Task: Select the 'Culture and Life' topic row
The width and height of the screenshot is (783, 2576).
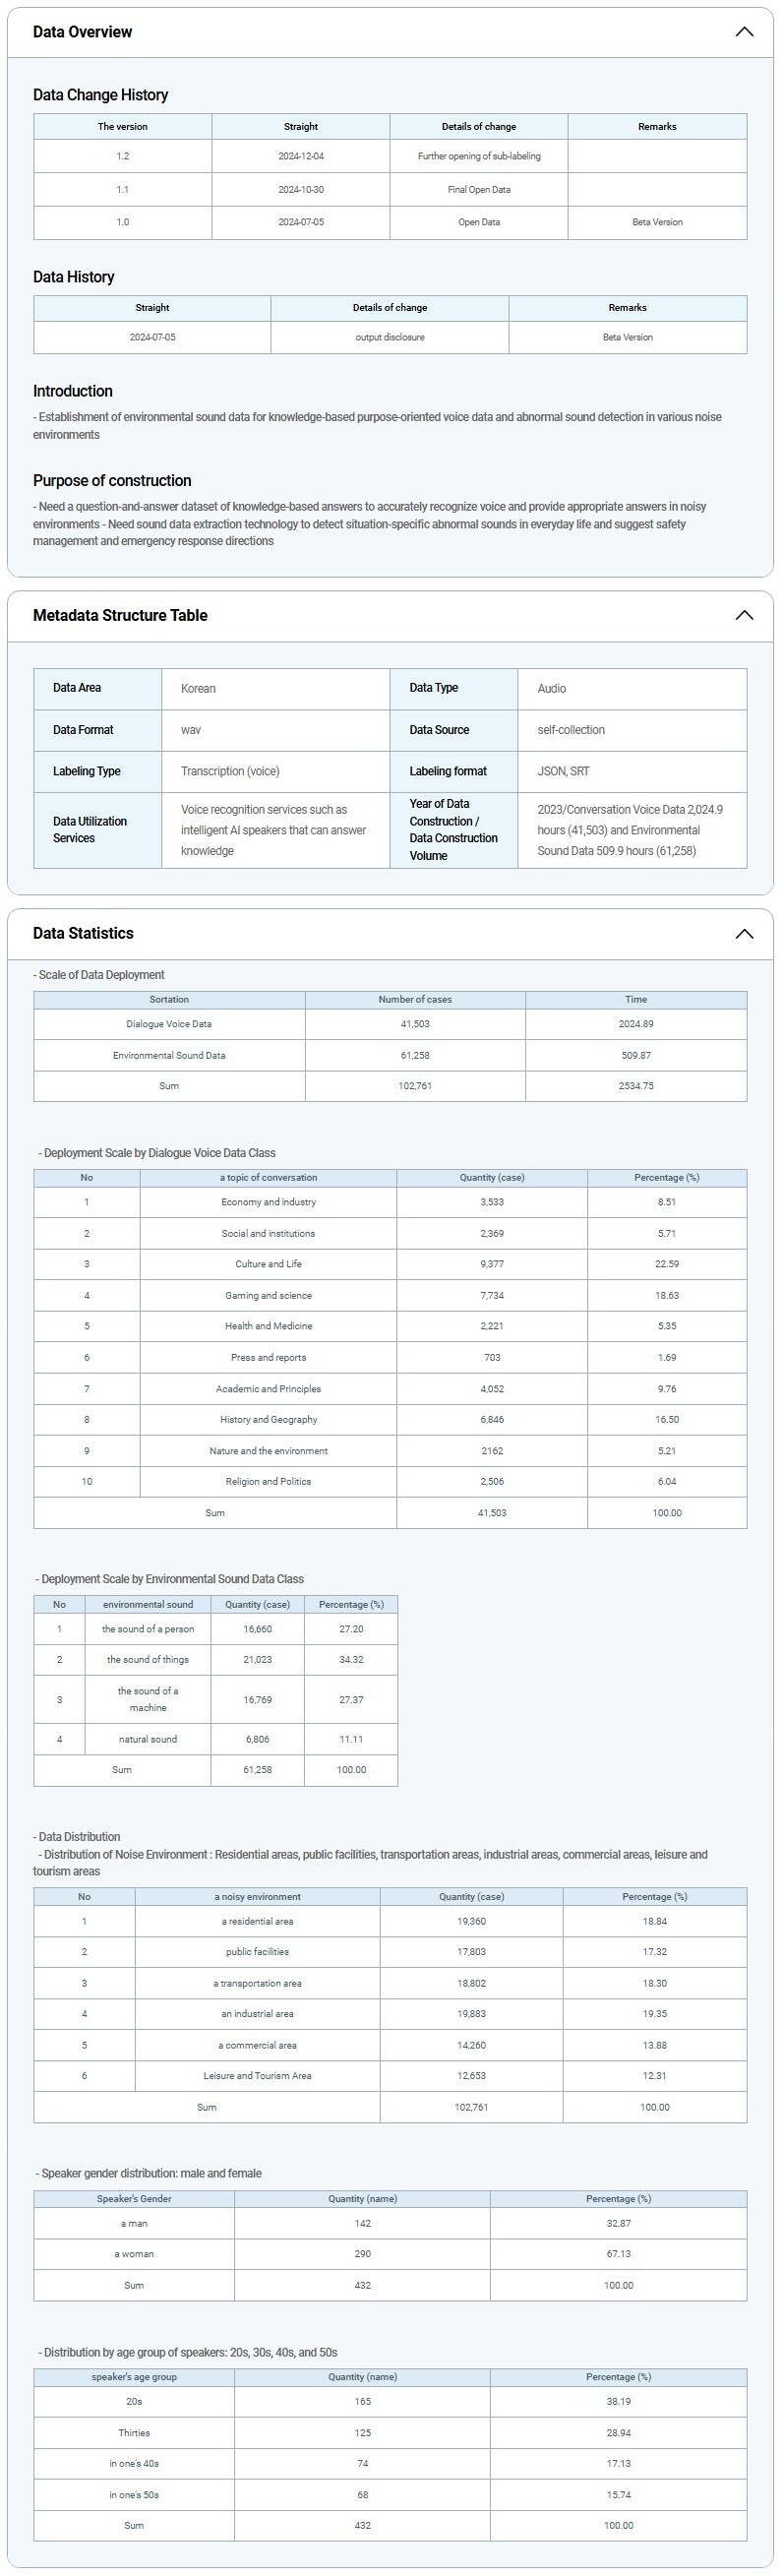Action: click(268, 1264)
